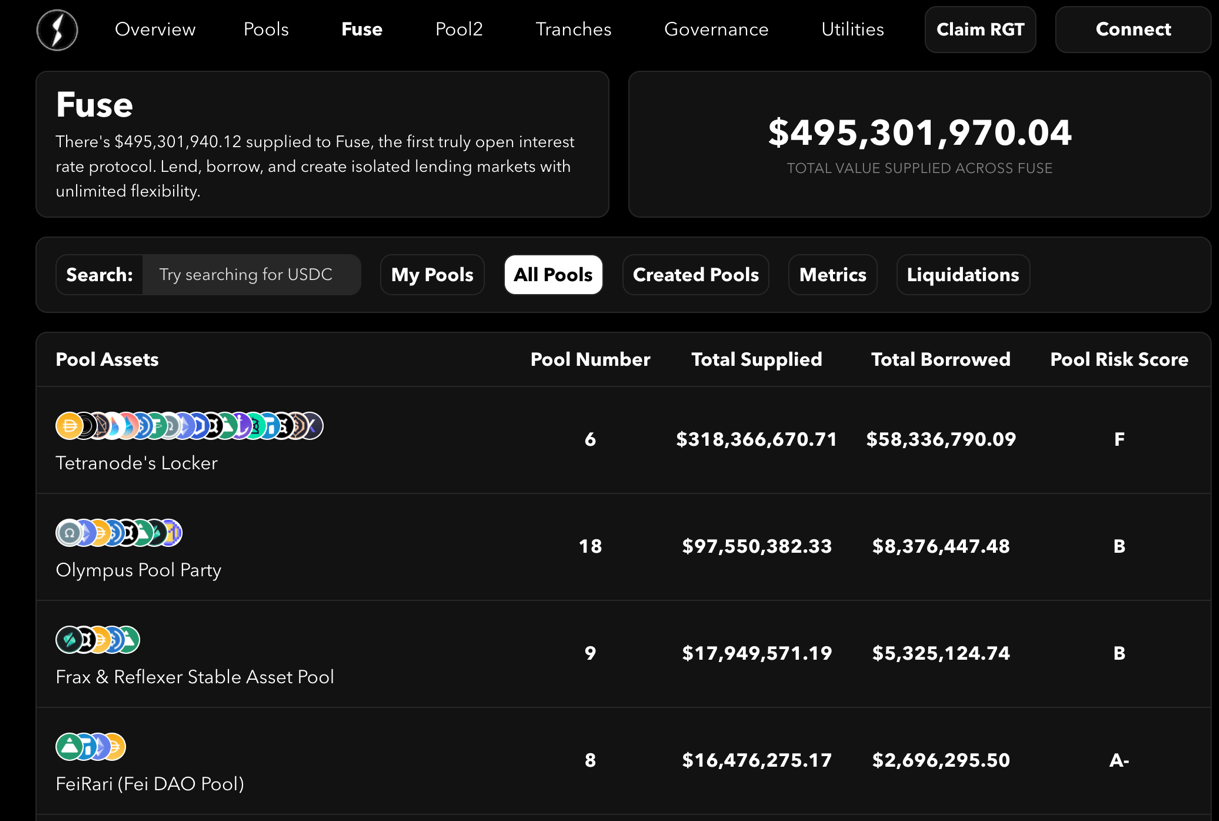The height and width of the screenshot is (821, 1219).
Task: Click the $16,476,275.17 supplied value
Action: 757,761
